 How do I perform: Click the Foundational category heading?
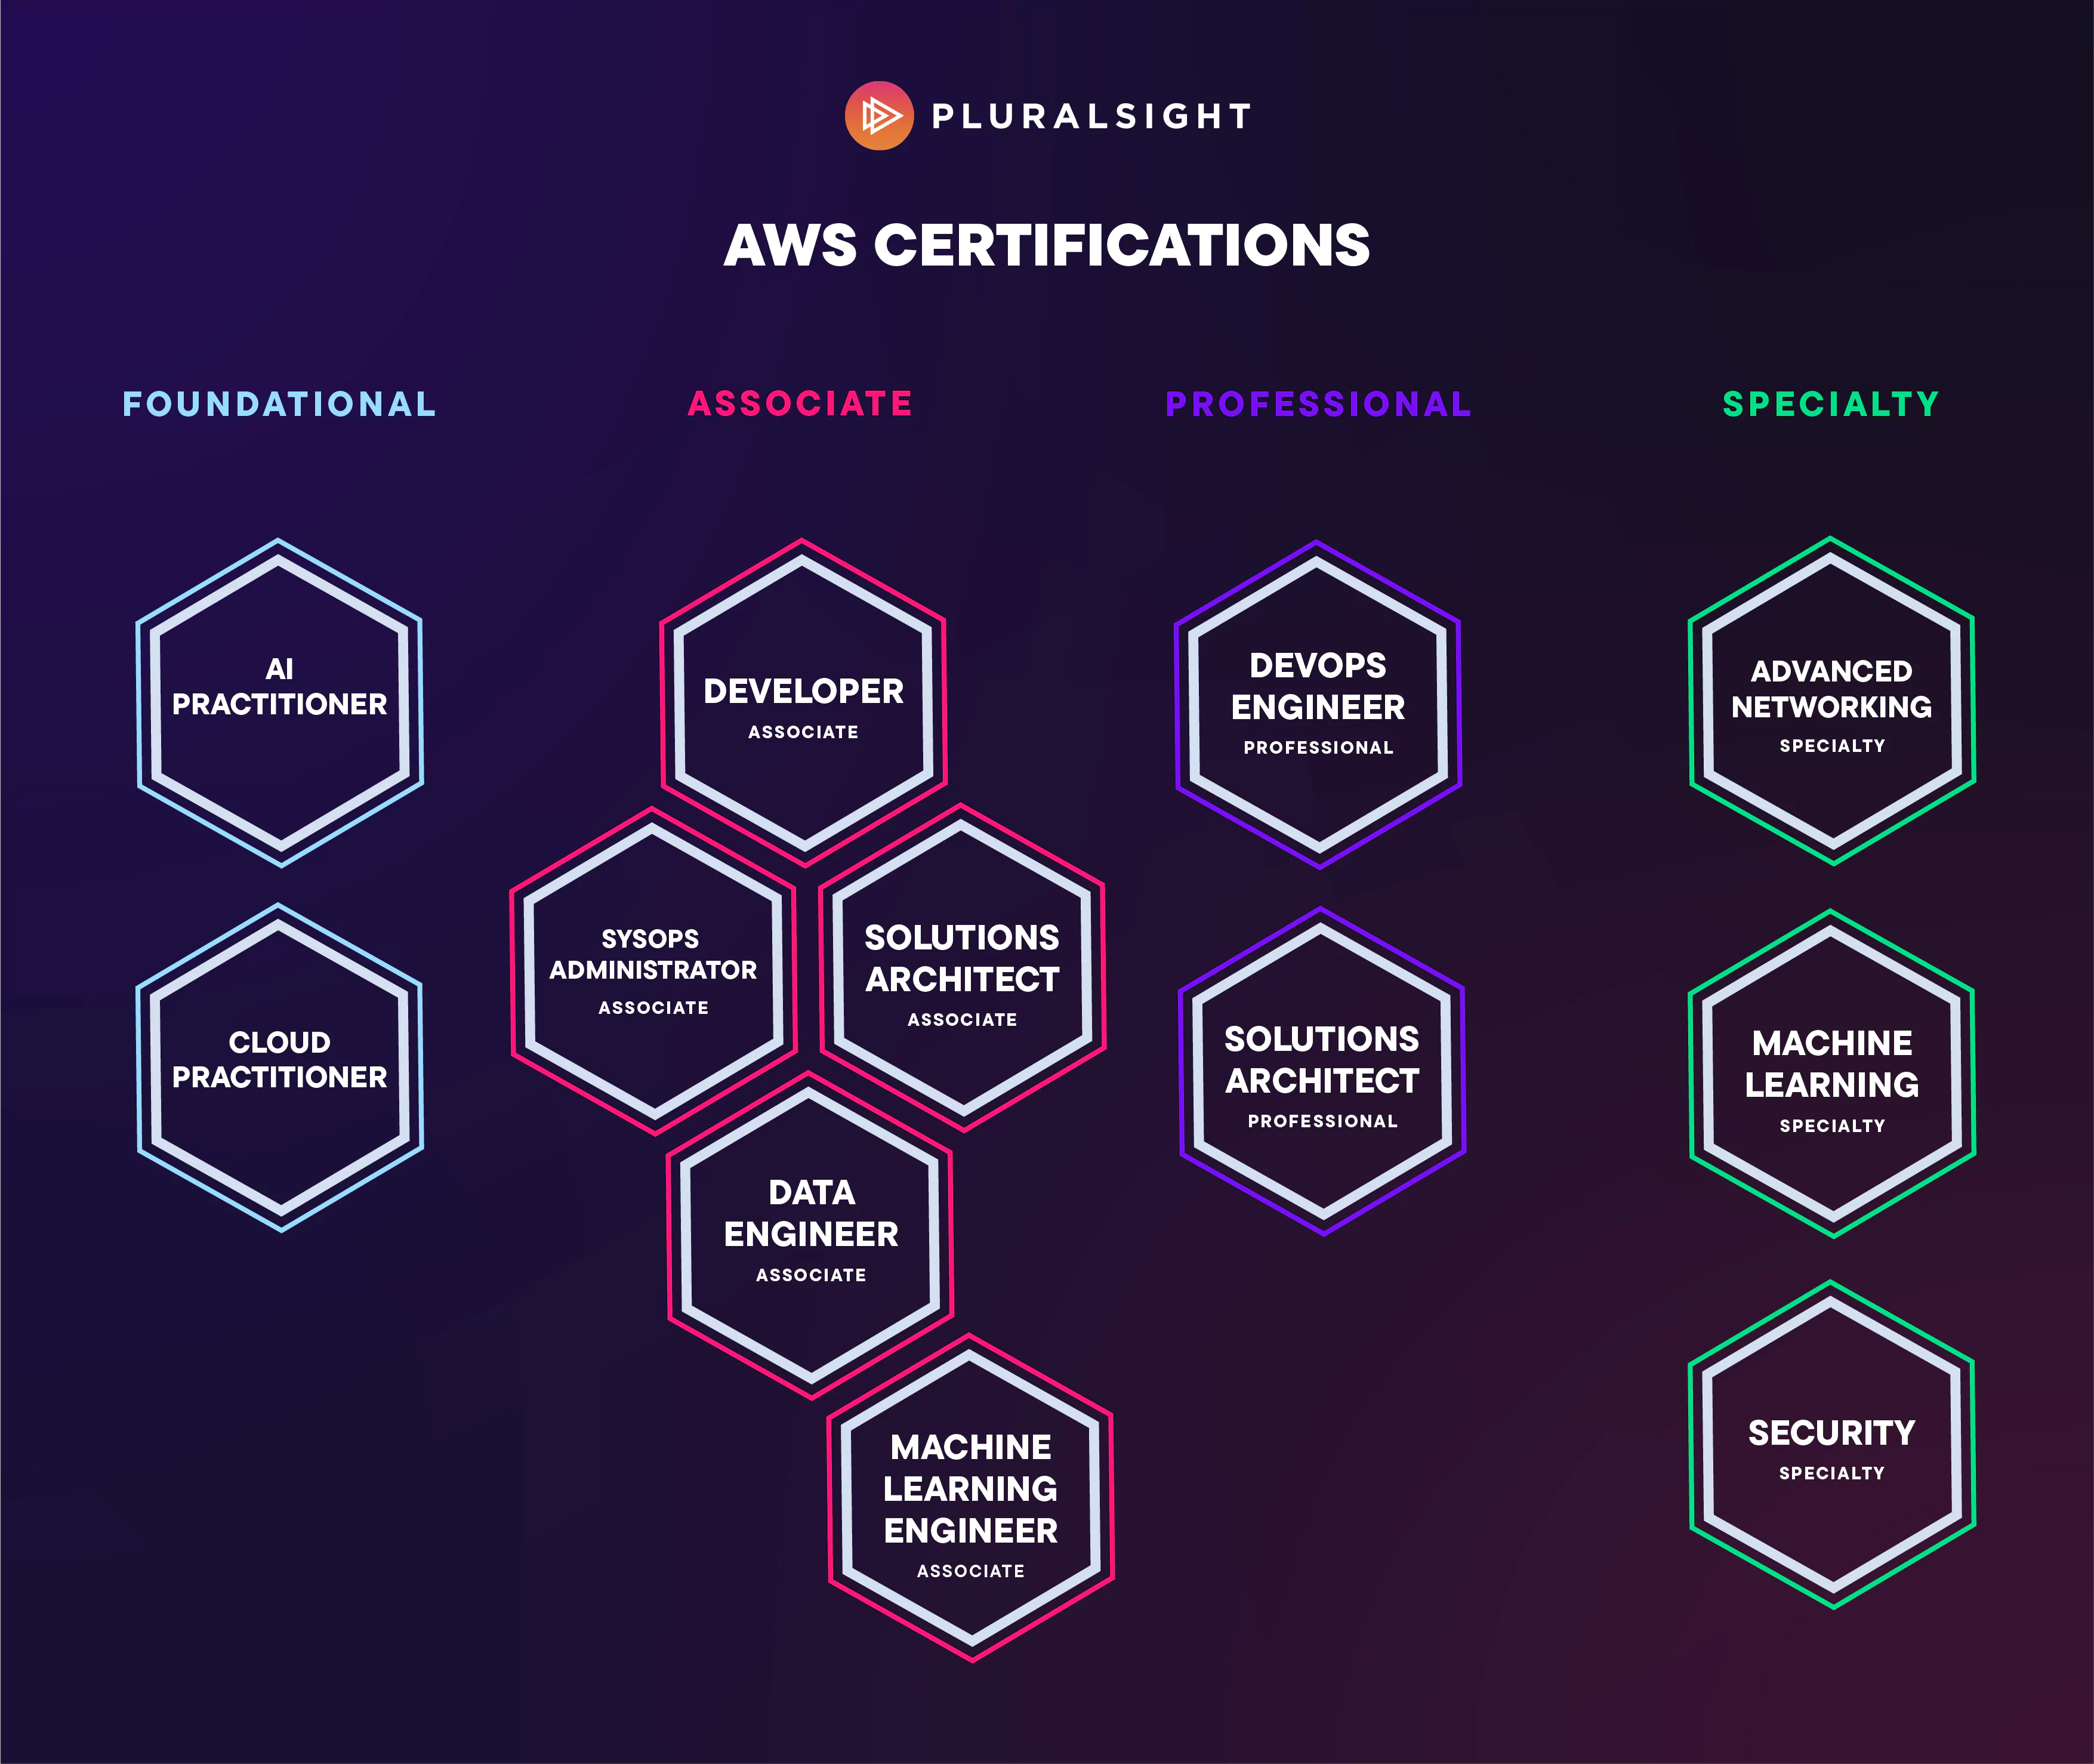pyautogui.click(x=280, y=404)
